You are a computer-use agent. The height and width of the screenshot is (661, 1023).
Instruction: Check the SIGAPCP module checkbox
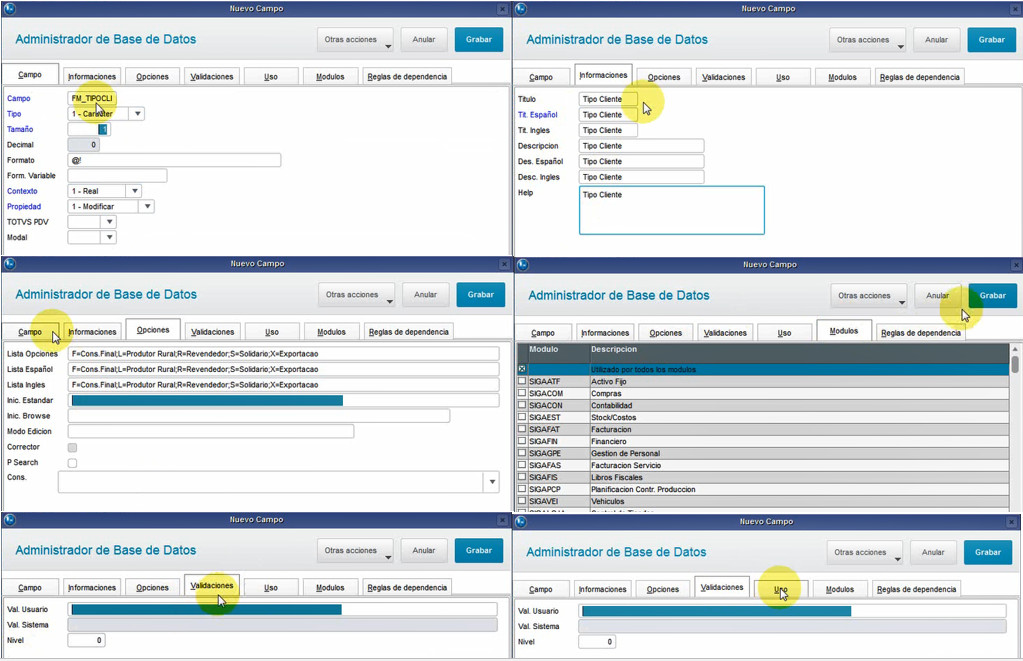pyautogui.click(x=522, y=489)
